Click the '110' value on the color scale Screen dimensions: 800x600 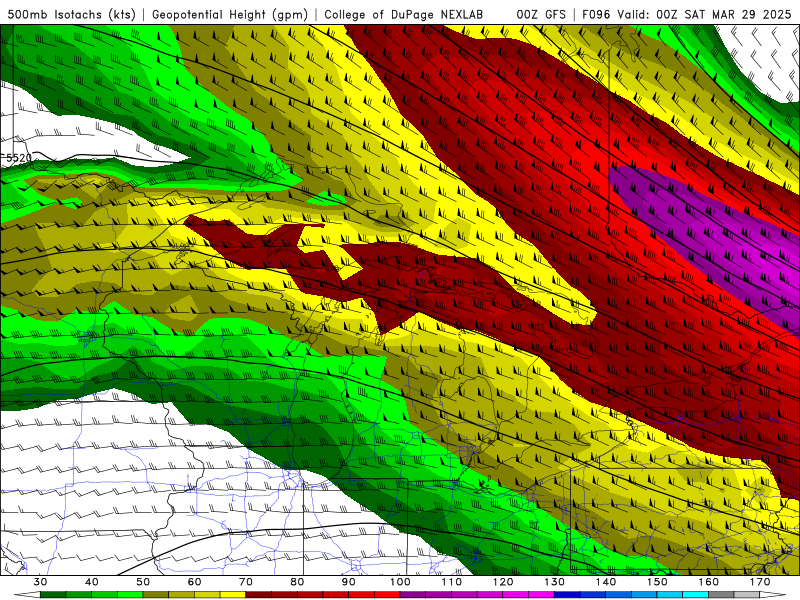pos(452,582)
